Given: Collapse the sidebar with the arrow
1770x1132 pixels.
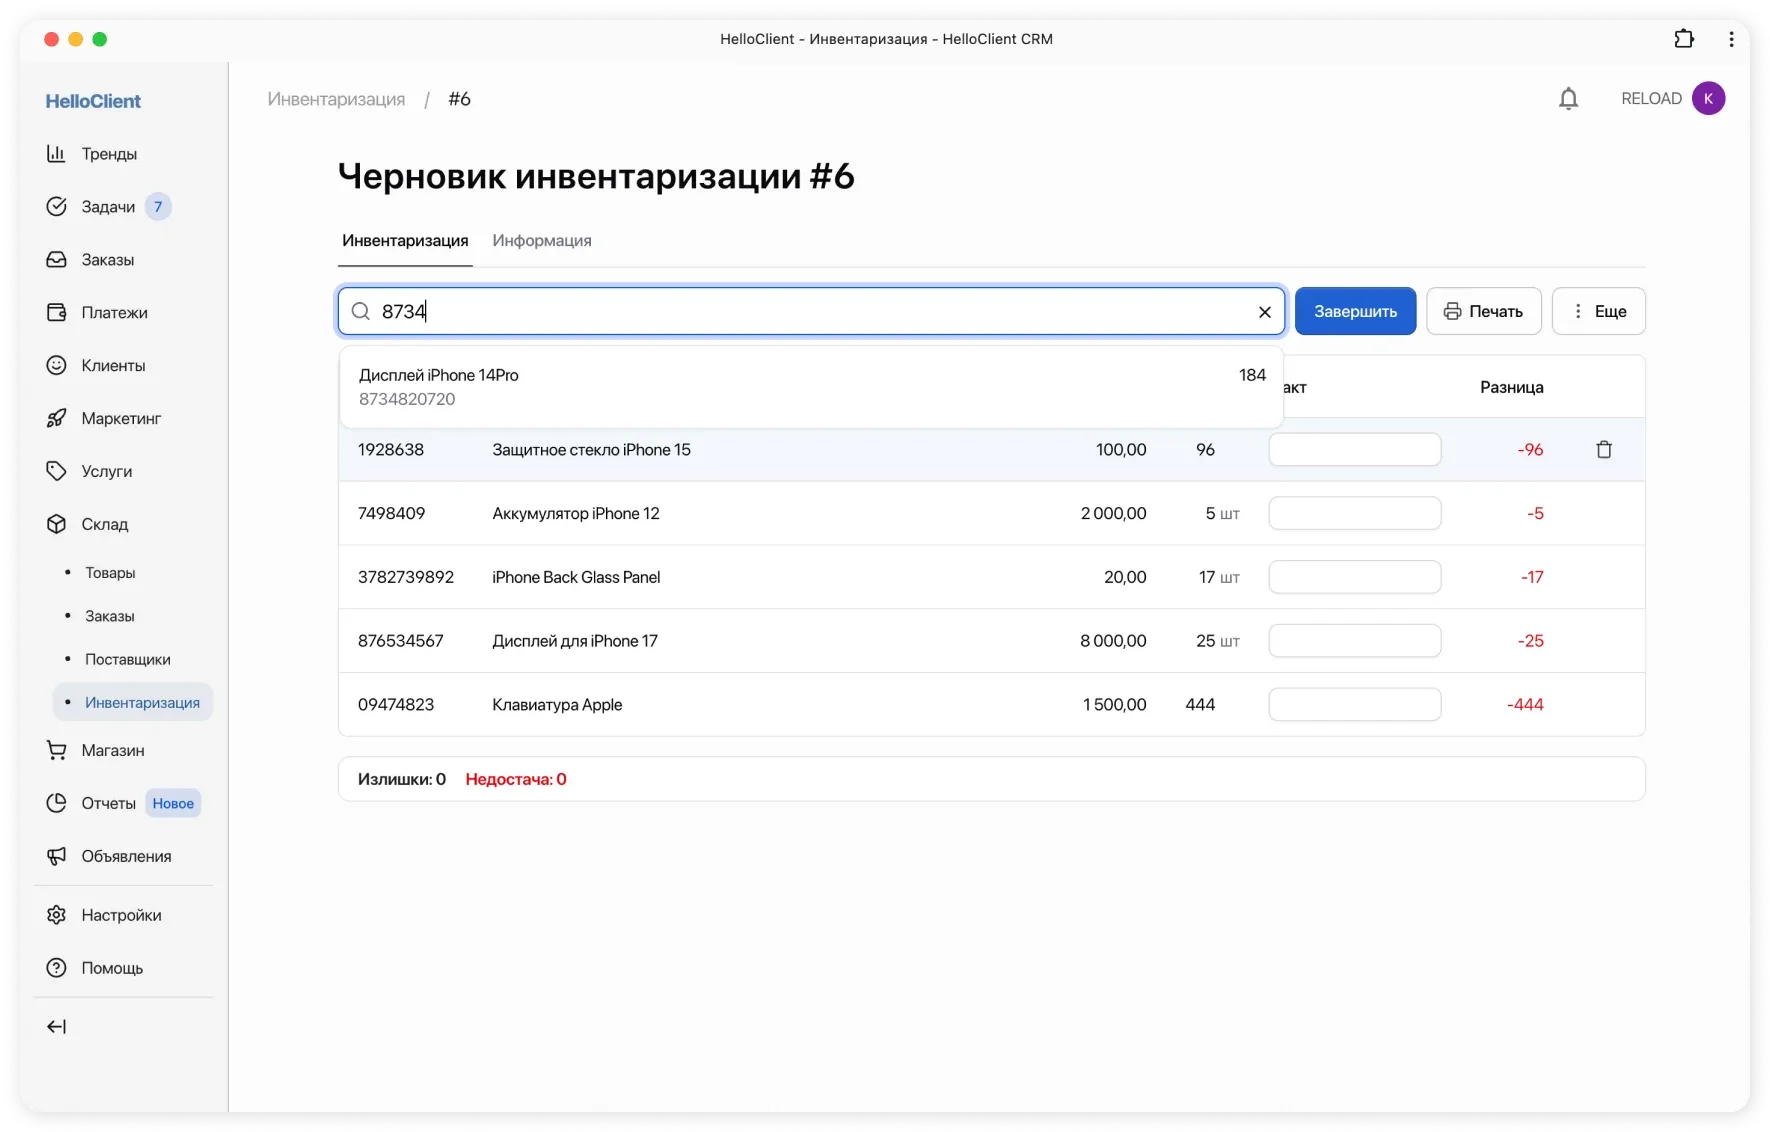Looking at the screenshot, I should tap(57, 1025).
